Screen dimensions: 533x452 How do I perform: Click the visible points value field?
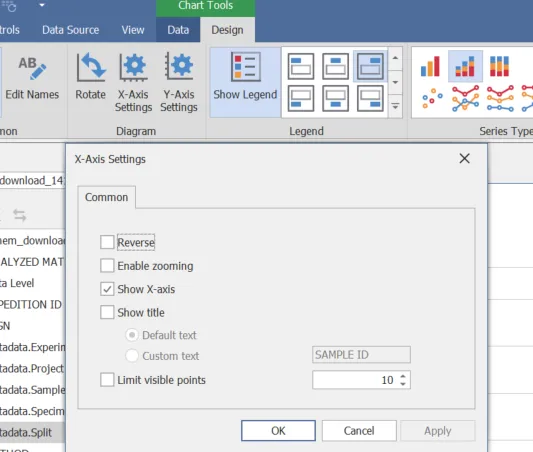355,380
